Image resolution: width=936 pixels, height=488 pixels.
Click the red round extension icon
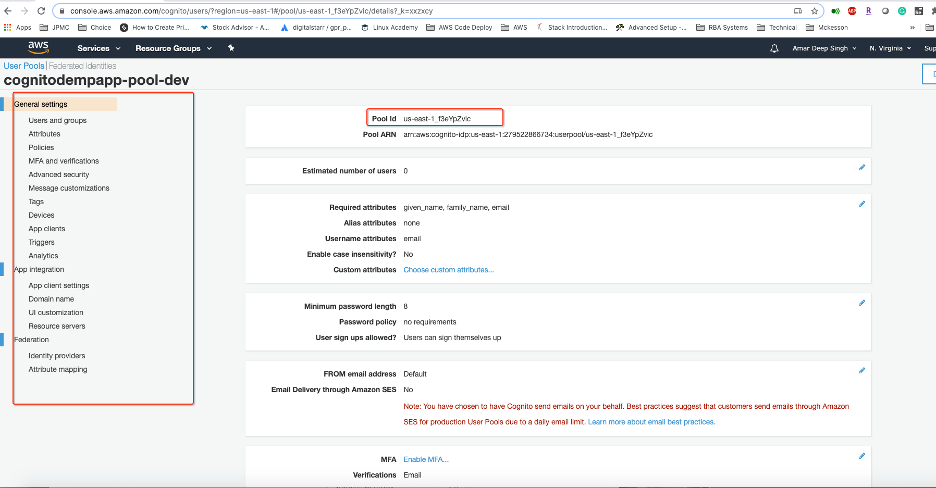tap(852, 11)
